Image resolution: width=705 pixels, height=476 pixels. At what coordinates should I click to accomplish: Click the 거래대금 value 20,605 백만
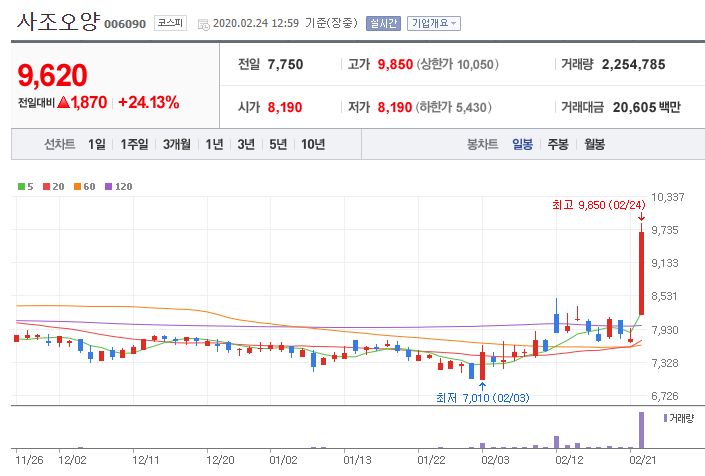tap(647, 107)
